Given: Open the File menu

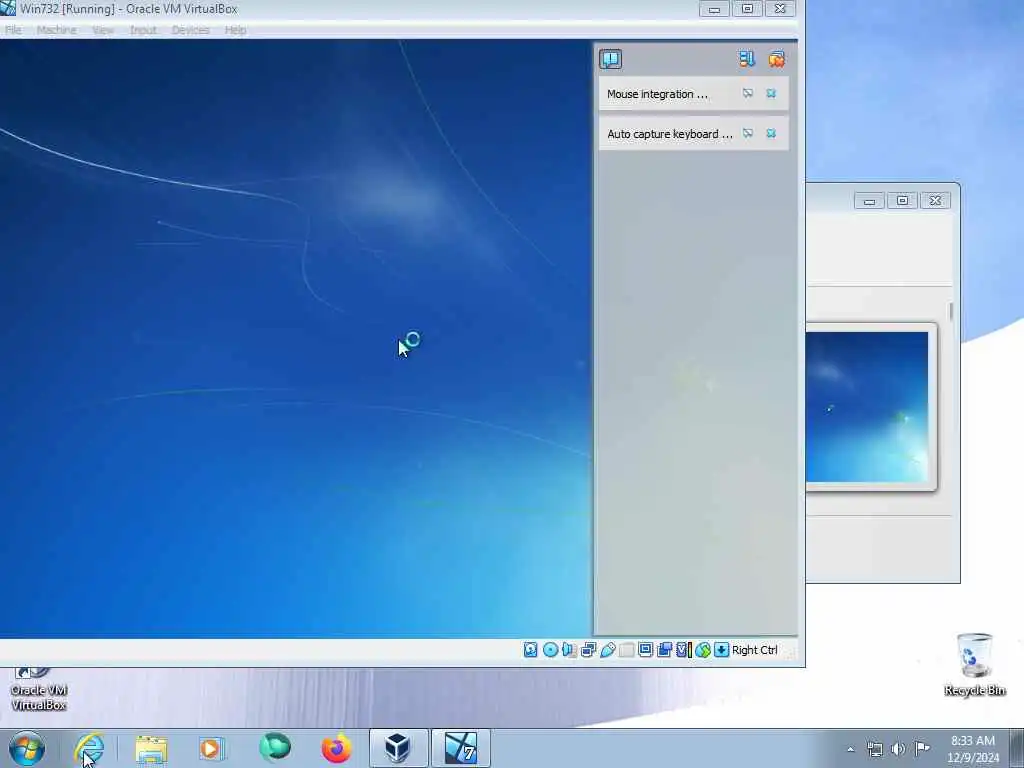Looking at the screenshot, I should (x=13, y=30).
